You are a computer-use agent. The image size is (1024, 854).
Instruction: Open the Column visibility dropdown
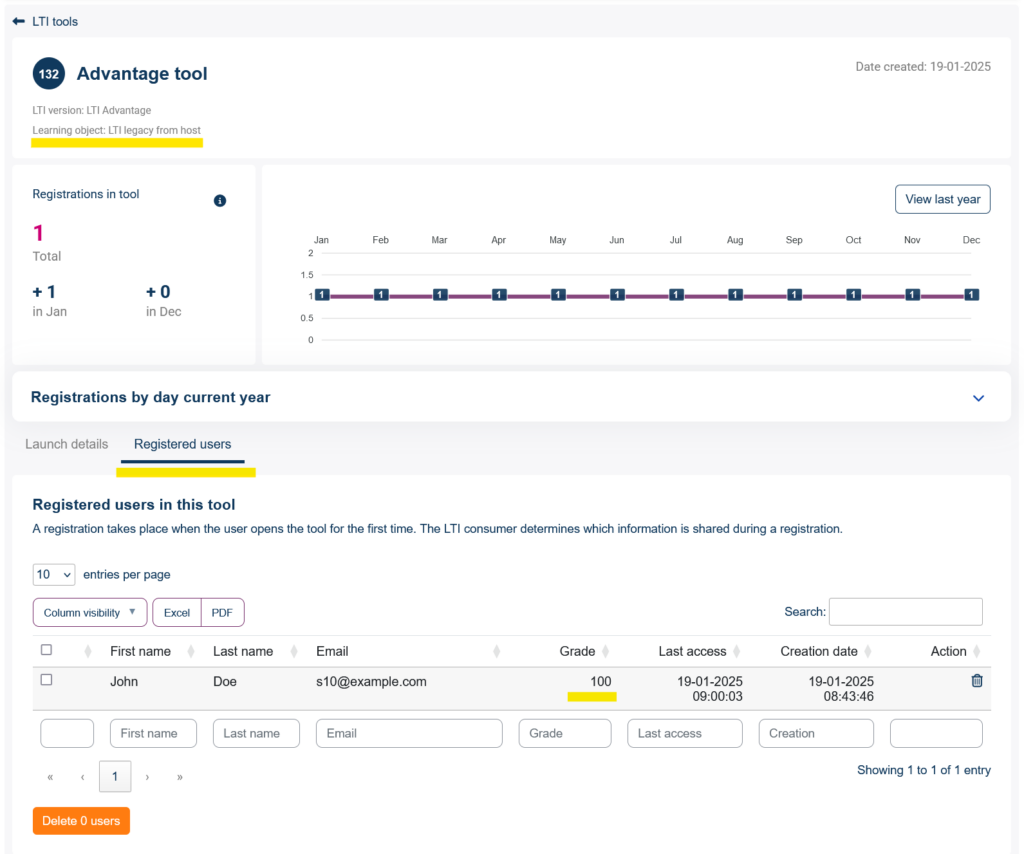(89, 612)
